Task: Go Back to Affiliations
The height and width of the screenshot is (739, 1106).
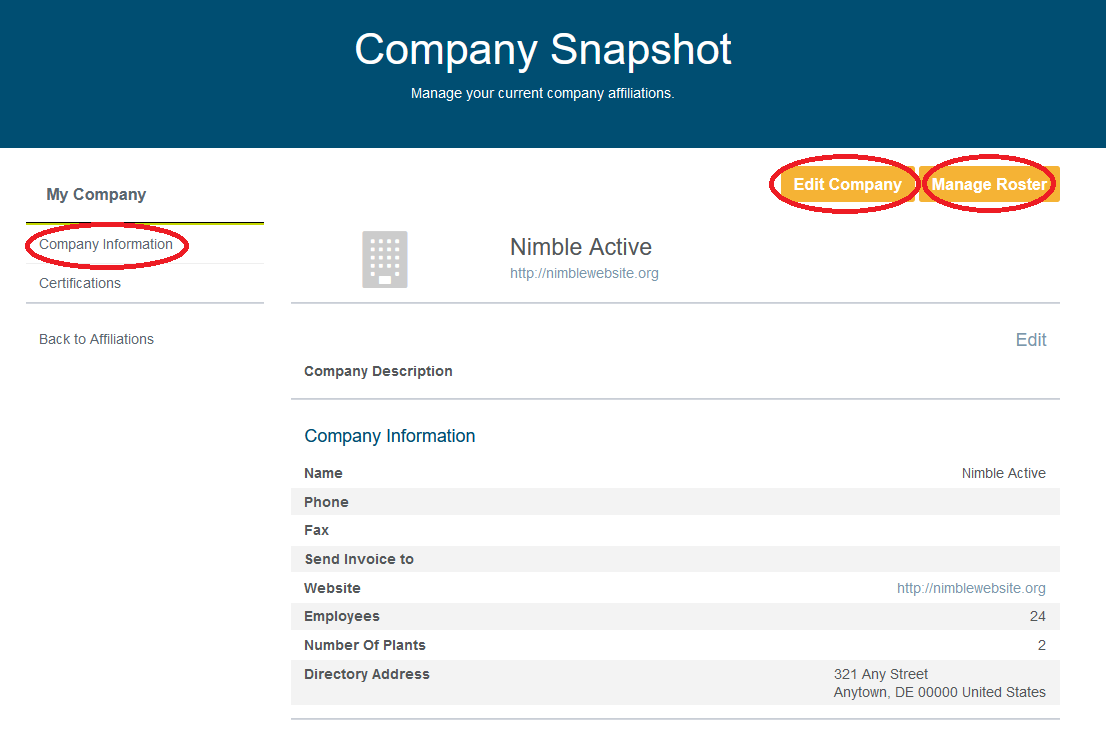Action: pos(96,339)
